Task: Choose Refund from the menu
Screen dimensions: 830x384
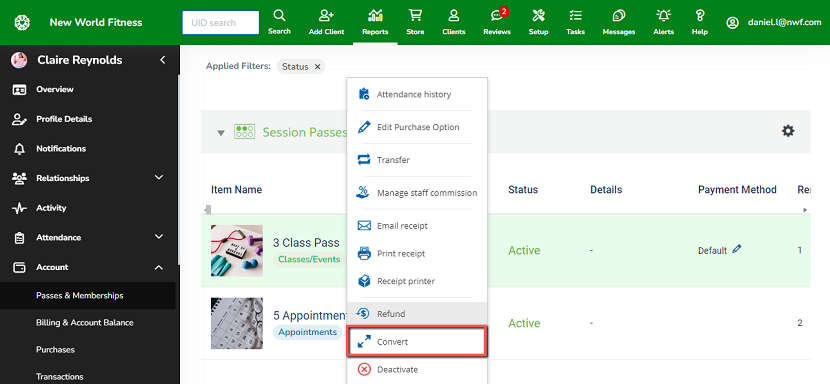Action: (417, 314)
